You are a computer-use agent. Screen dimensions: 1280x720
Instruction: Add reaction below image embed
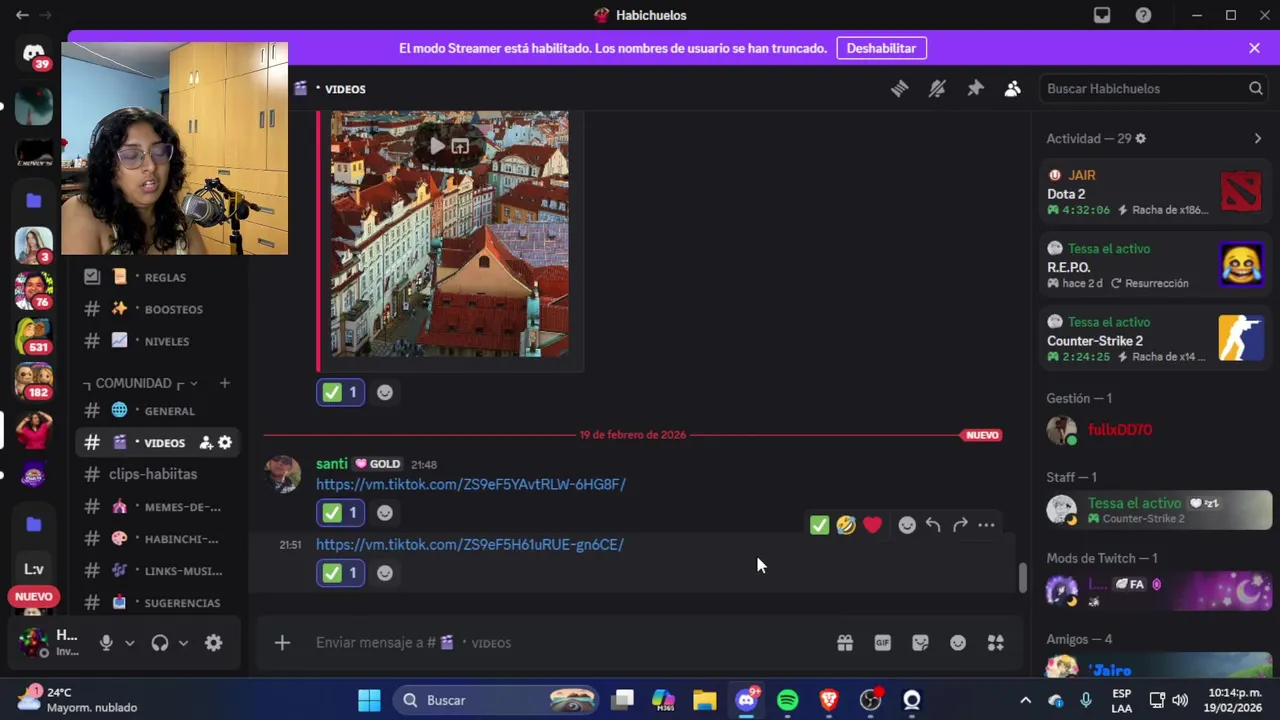point(385,392)
